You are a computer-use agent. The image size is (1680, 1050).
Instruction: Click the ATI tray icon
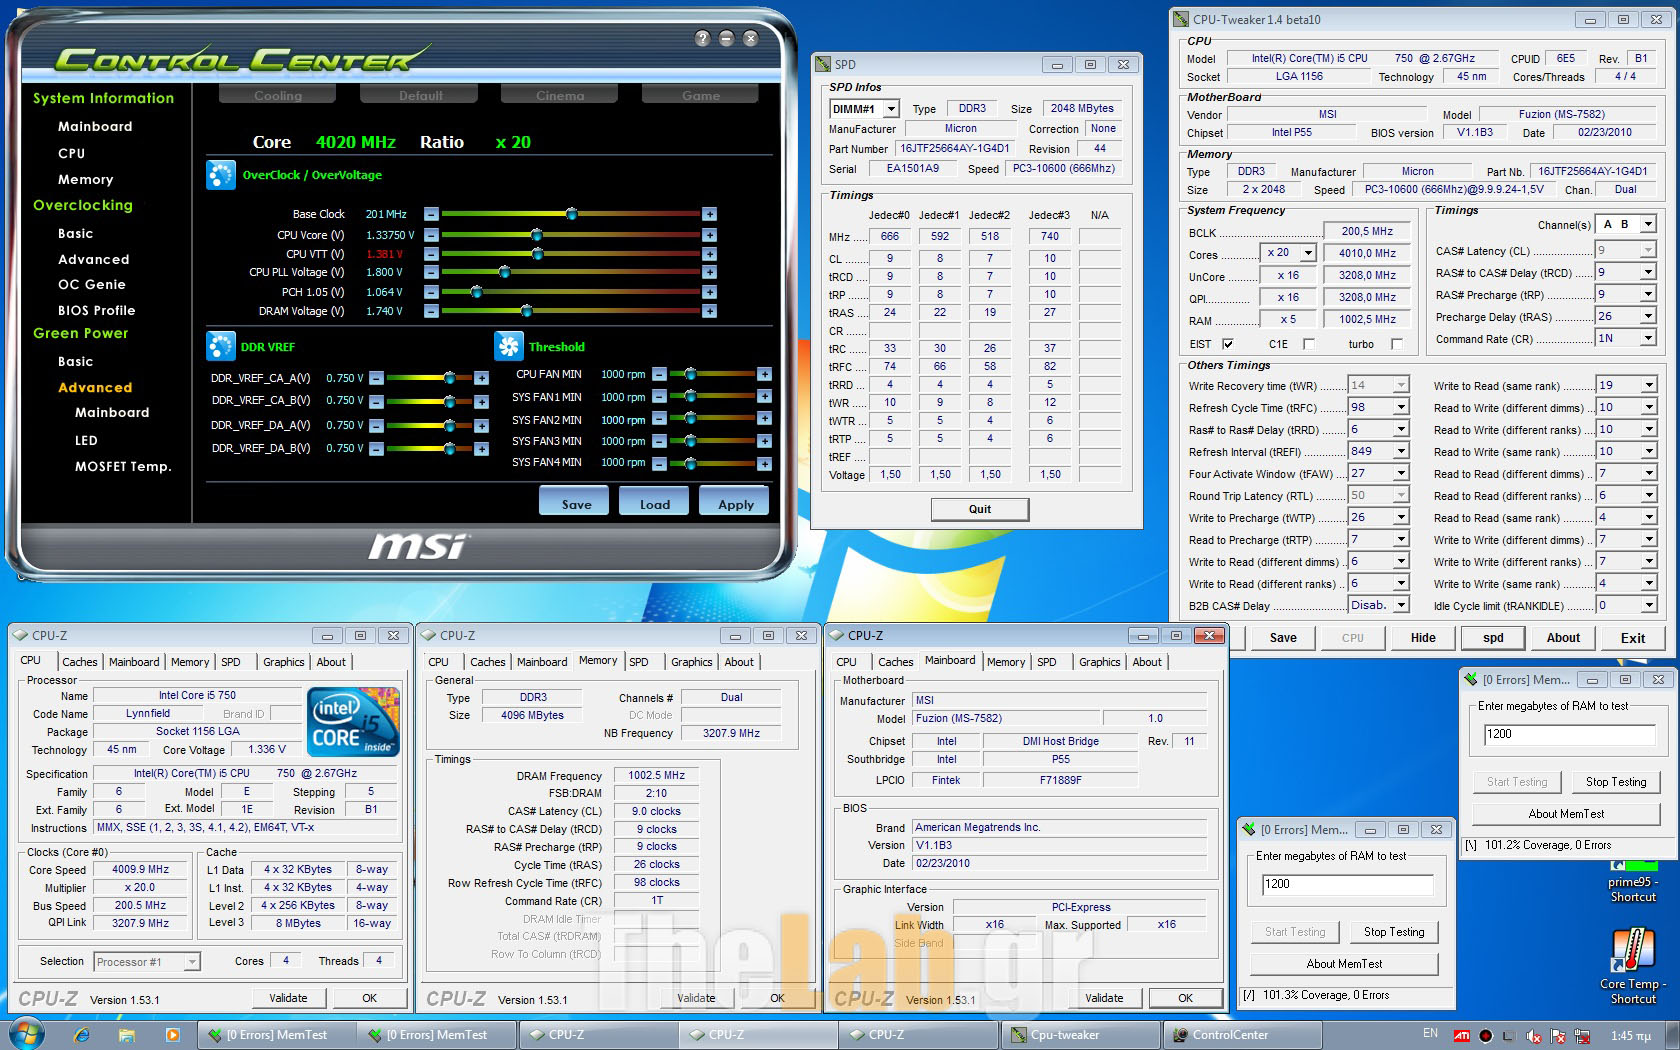point(1461,1035)
